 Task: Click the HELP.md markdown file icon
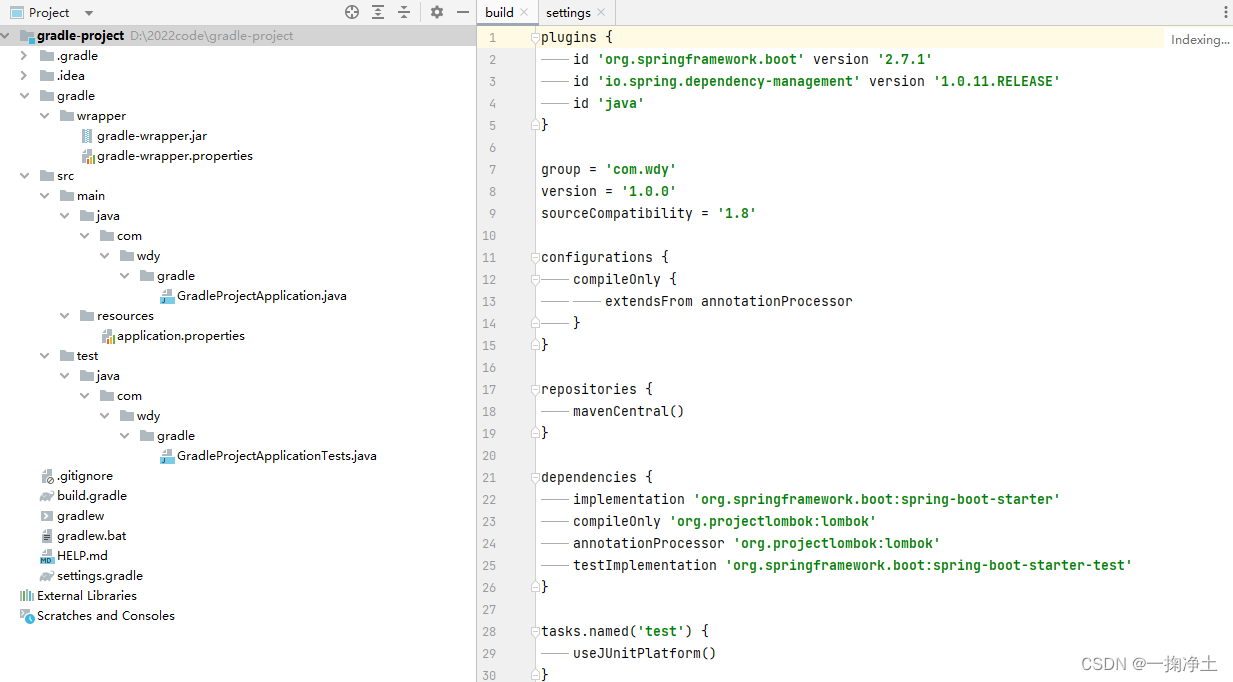click(x=47, y=556)
